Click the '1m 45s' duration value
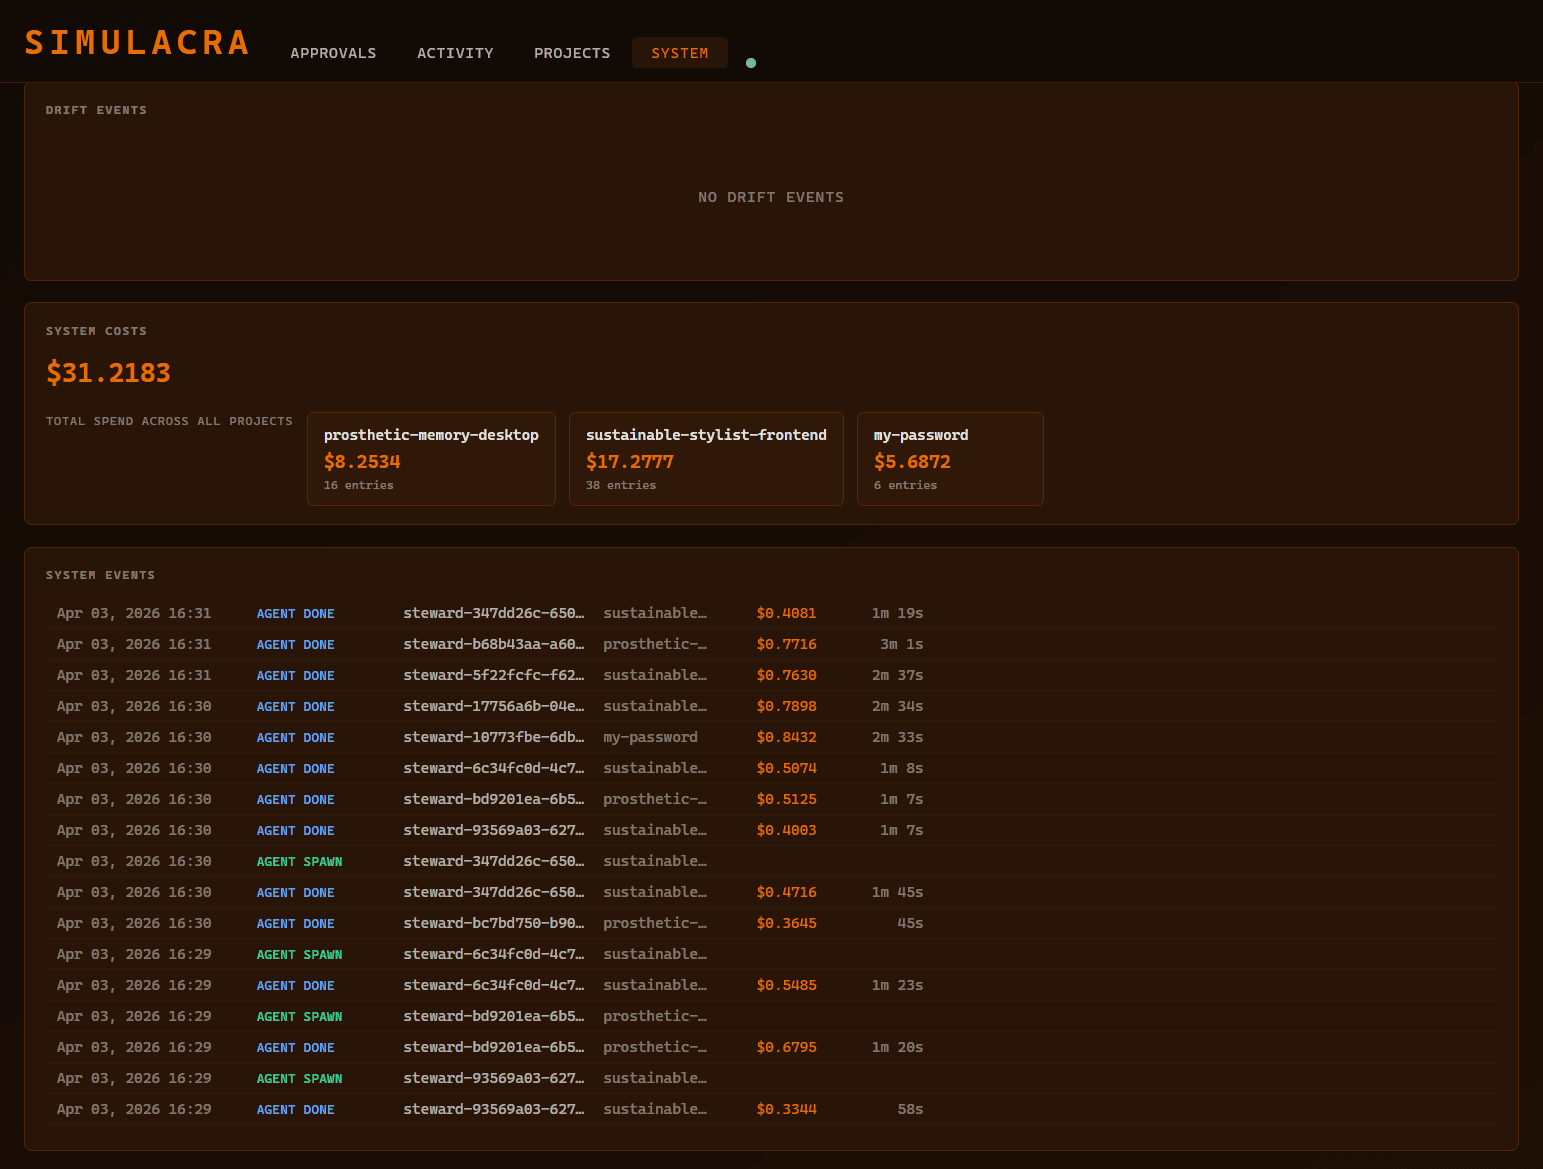The height and width of the screenshot is (1169, 1543). 897,892
